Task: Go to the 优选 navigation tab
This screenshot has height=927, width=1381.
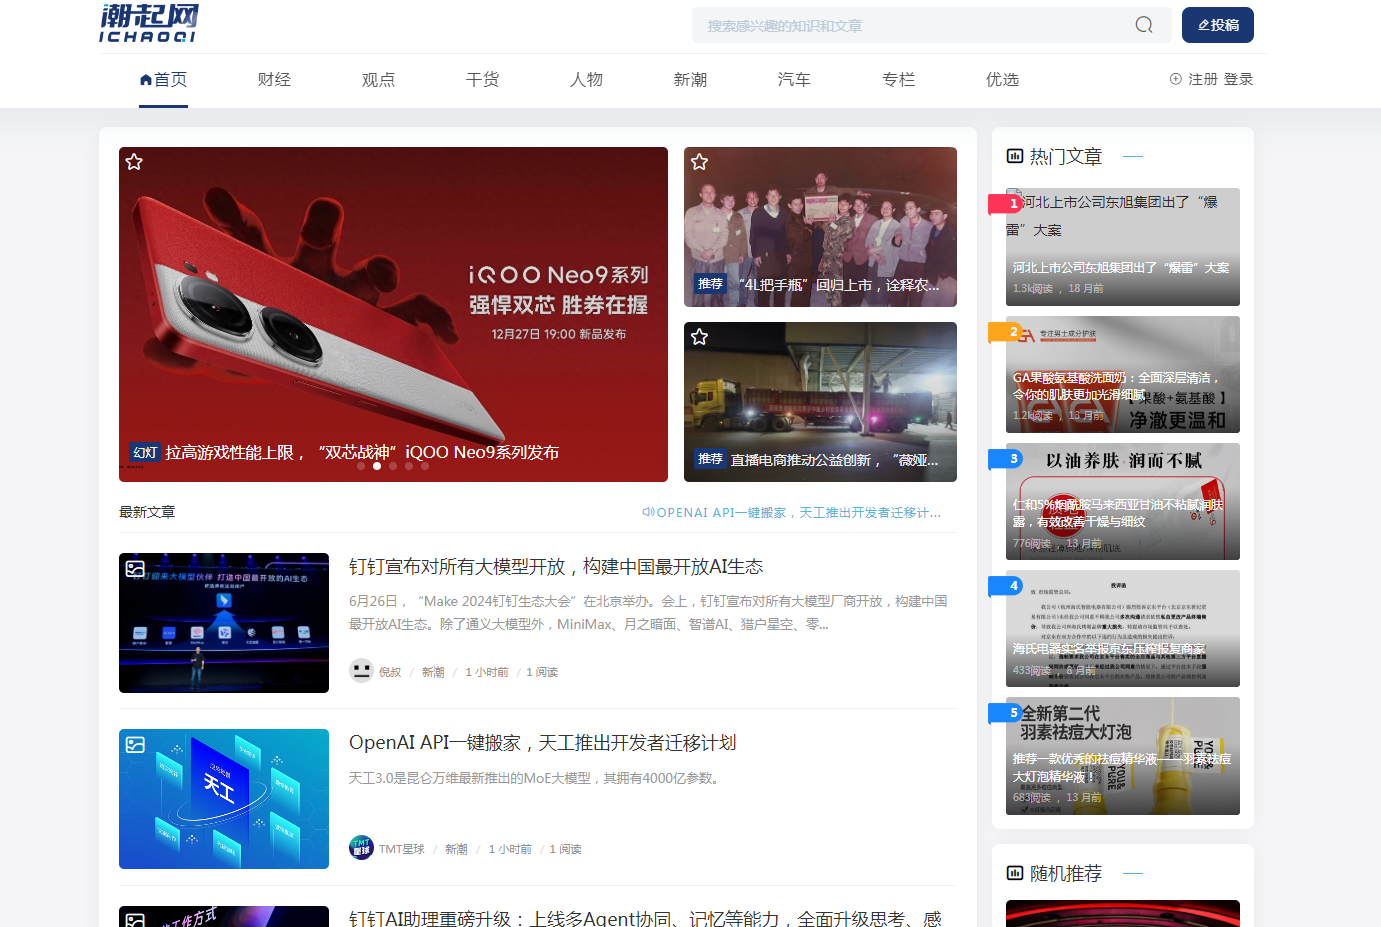Action: point(1002,80)
